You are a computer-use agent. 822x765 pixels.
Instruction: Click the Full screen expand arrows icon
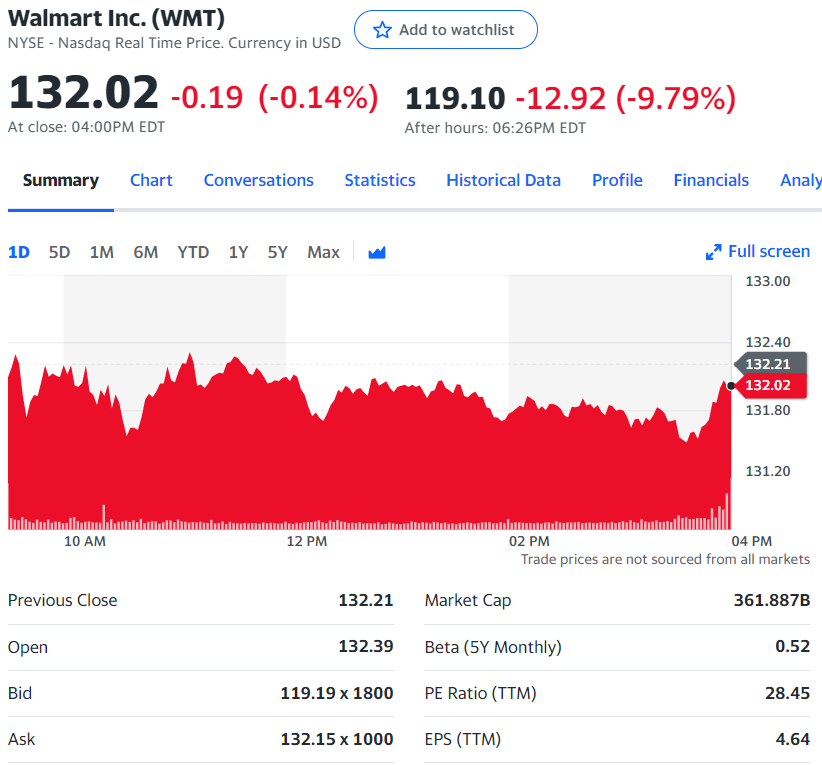tap(713, 252)
